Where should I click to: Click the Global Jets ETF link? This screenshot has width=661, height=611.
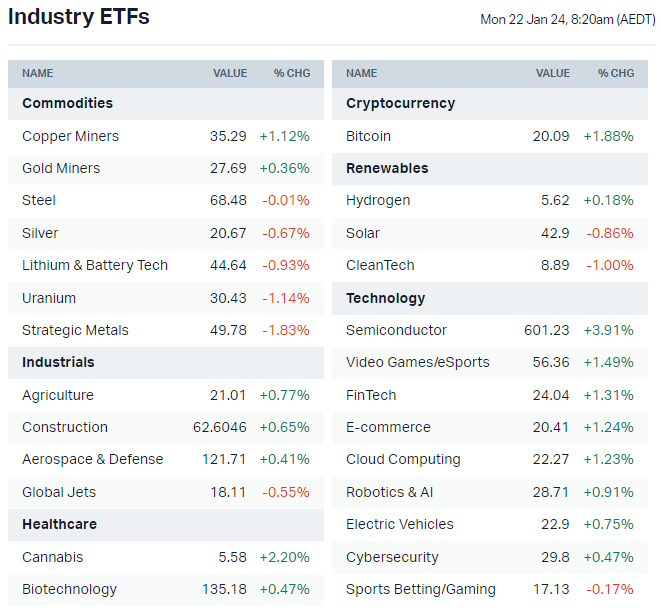click(58, 492)
